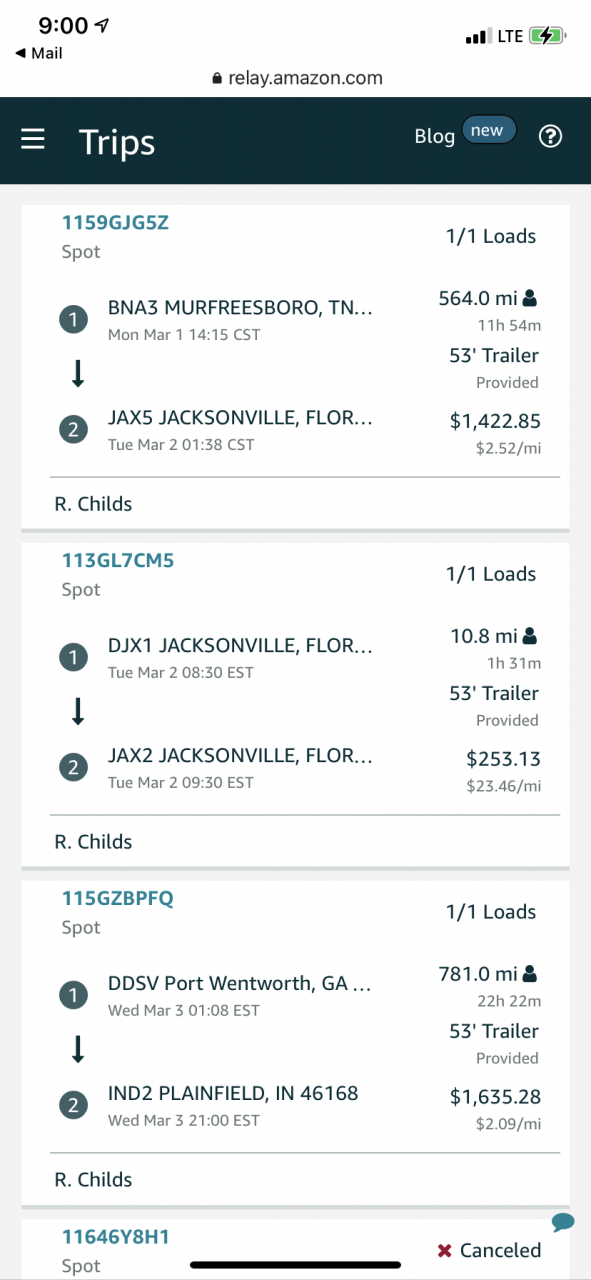Select the DDSV Port Wentworth stop
This screenshot has width=591, height=1280.
(x=240, y=994)
